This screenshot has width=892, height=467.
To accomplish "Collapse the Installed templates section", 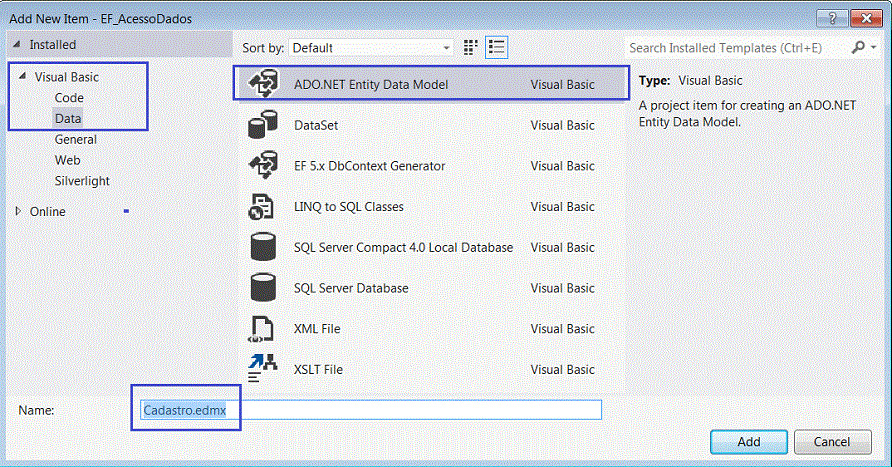I will [x=16, y=44].
